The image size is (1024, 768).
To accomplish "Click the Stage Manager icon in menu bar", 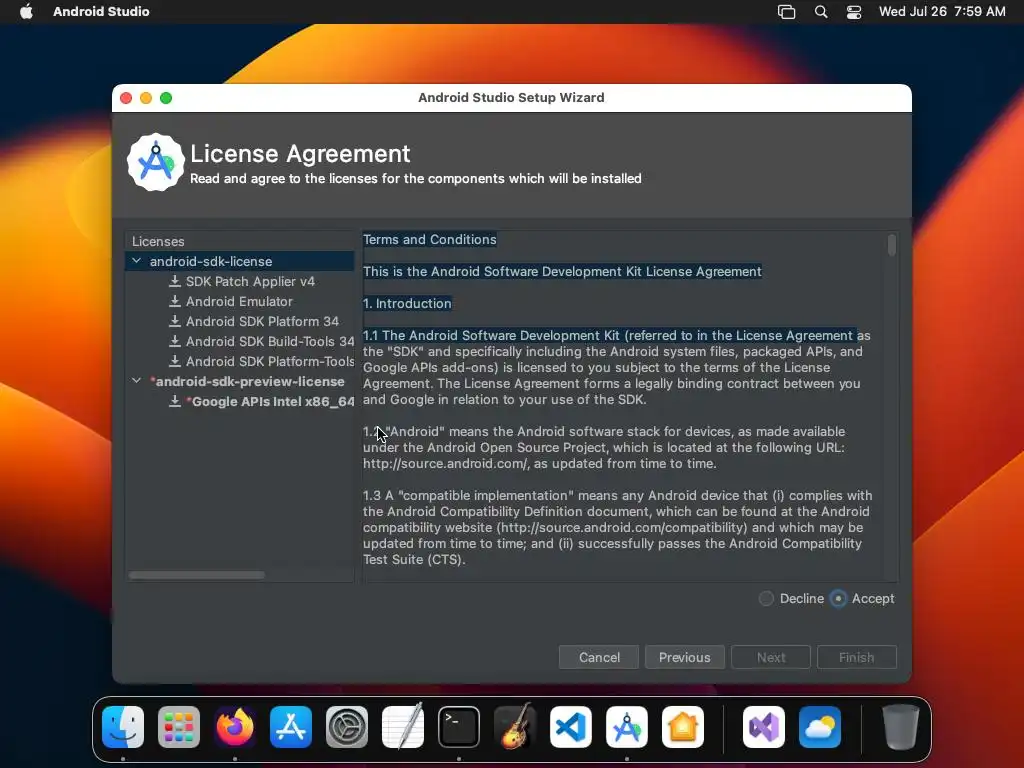I will tap(786, 12).
